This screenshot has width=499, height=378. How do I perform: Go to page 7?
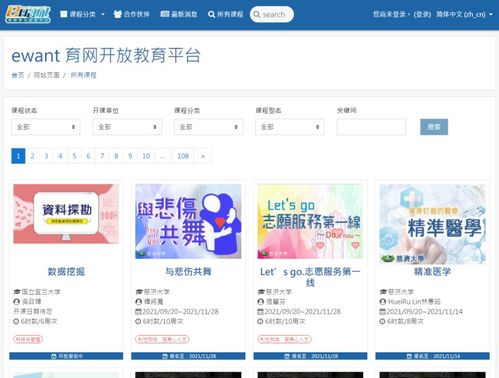click(x=102, y=156)
